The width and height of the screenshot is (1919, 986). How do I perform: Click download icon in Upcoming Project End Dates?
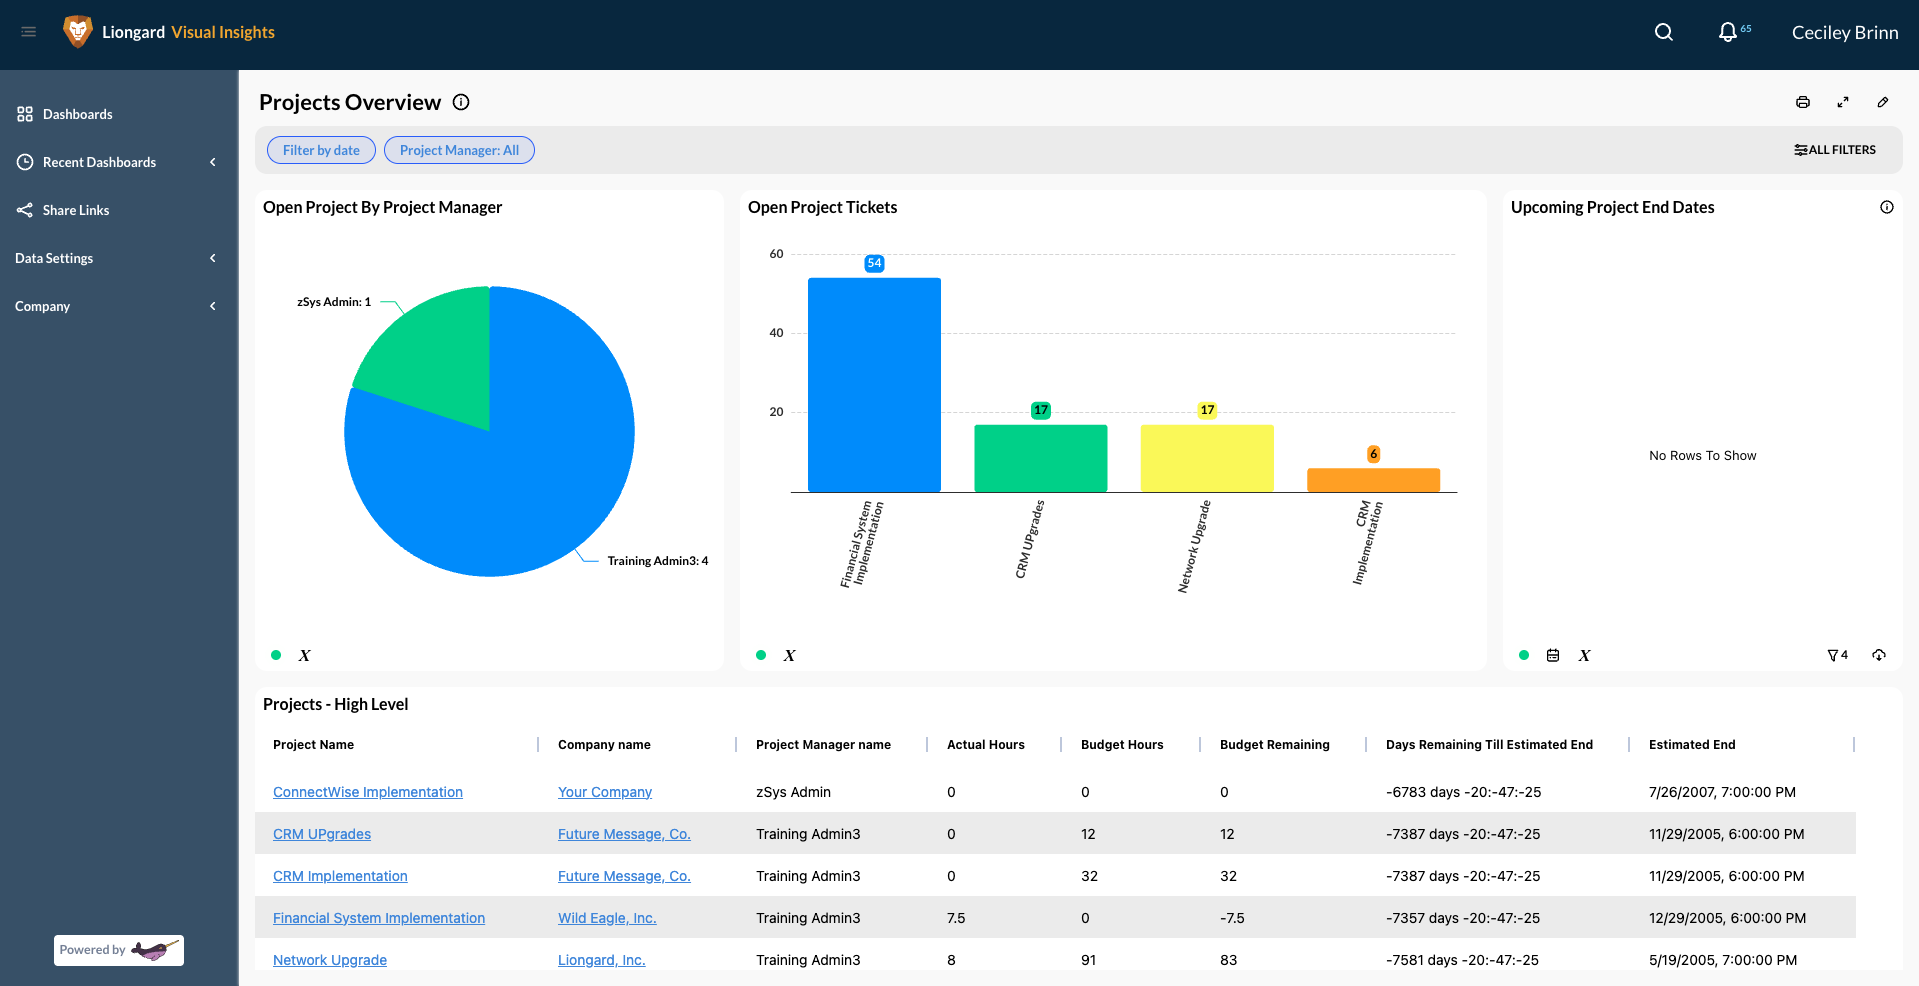tap(1879, 655)
